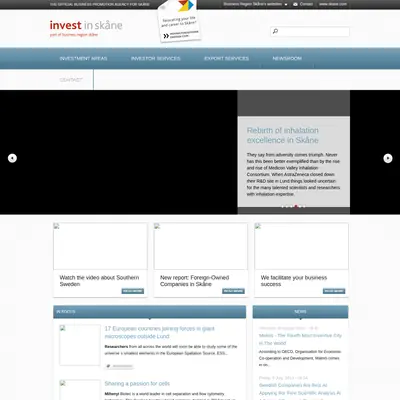This screenshot has height=400, width=400.
Task: Click the broken image icon in Southern Sweden card
Action: point(56,226)
